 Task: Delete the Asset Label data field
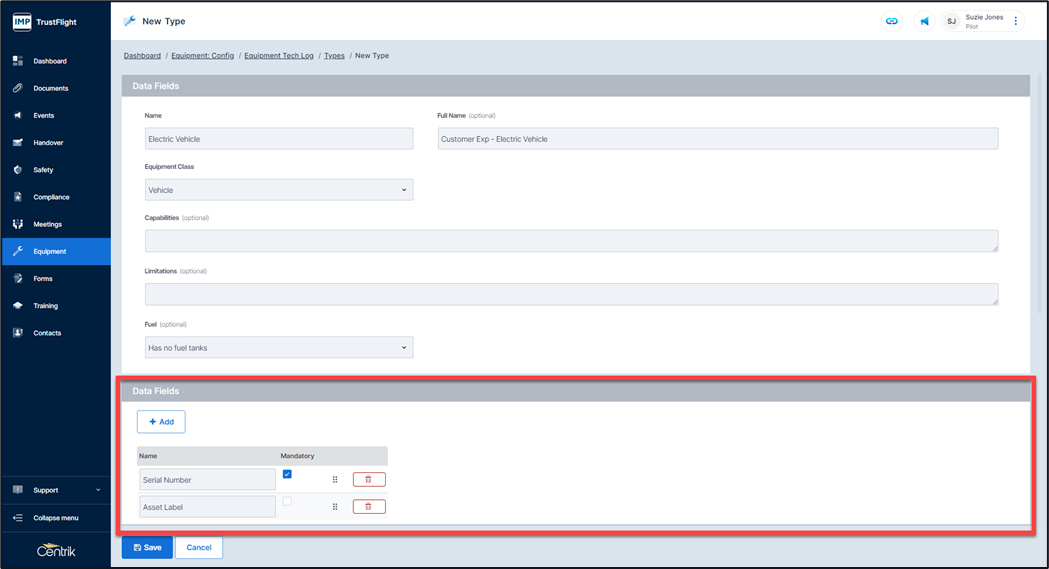coord(369,507)
